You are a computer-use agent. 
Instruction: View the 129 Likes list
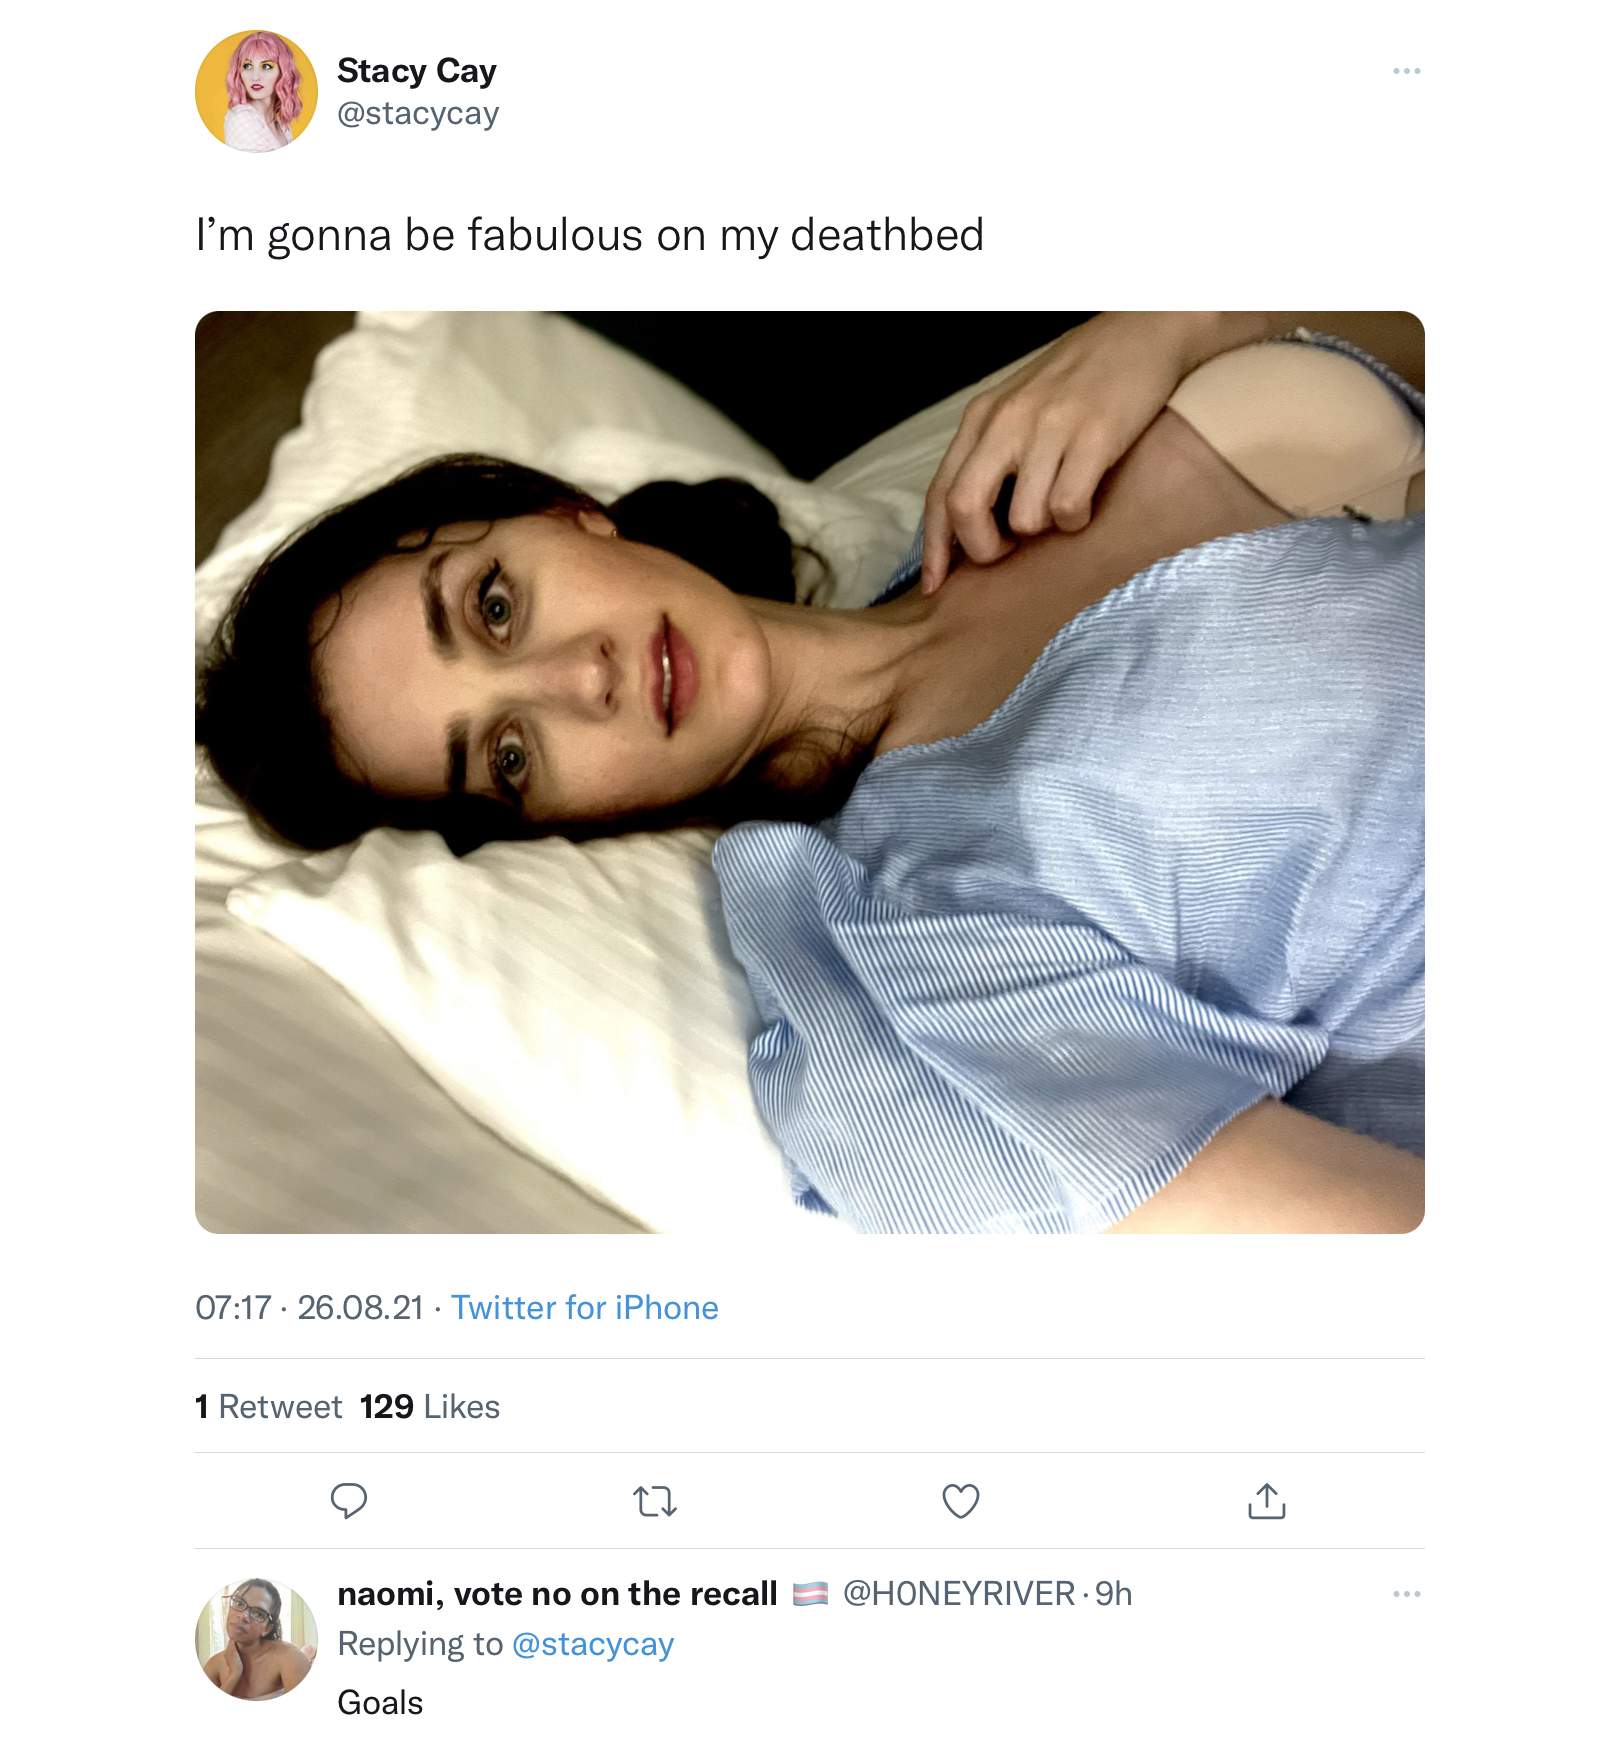(430, 1407)
